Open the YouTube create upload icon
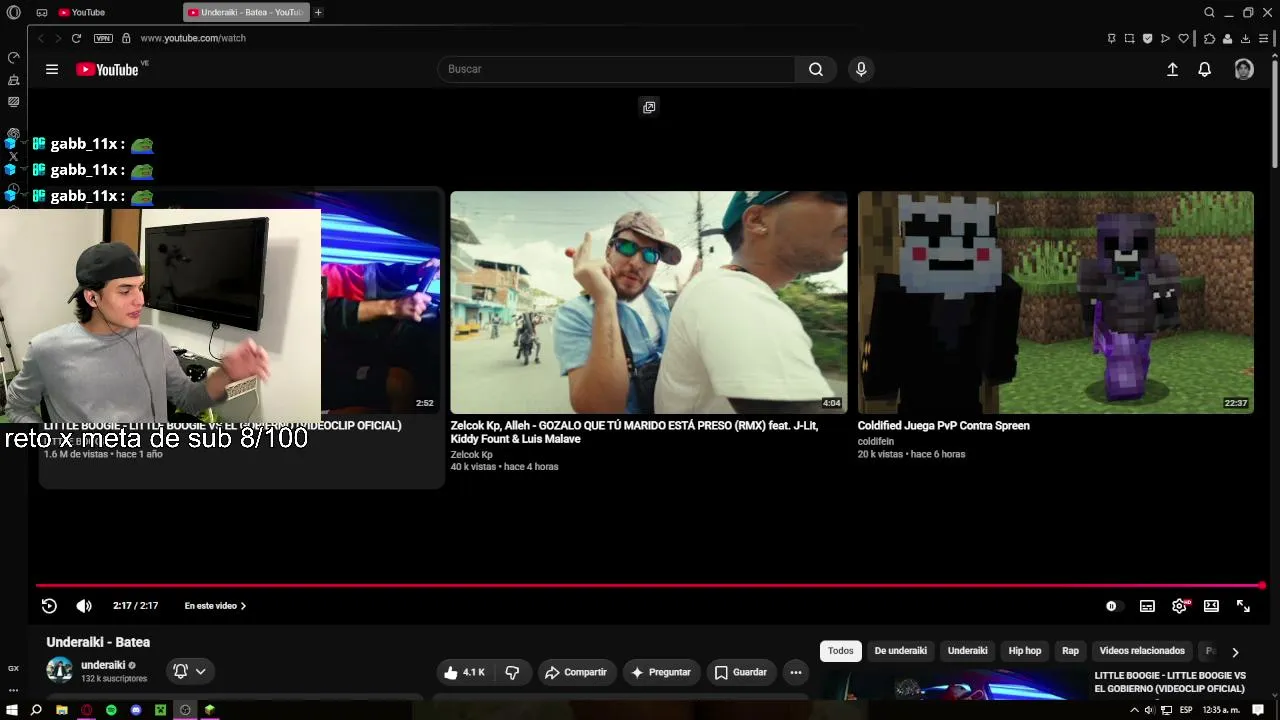The height and width of the screenshot is (720, 1280). tap(1172, 69)
